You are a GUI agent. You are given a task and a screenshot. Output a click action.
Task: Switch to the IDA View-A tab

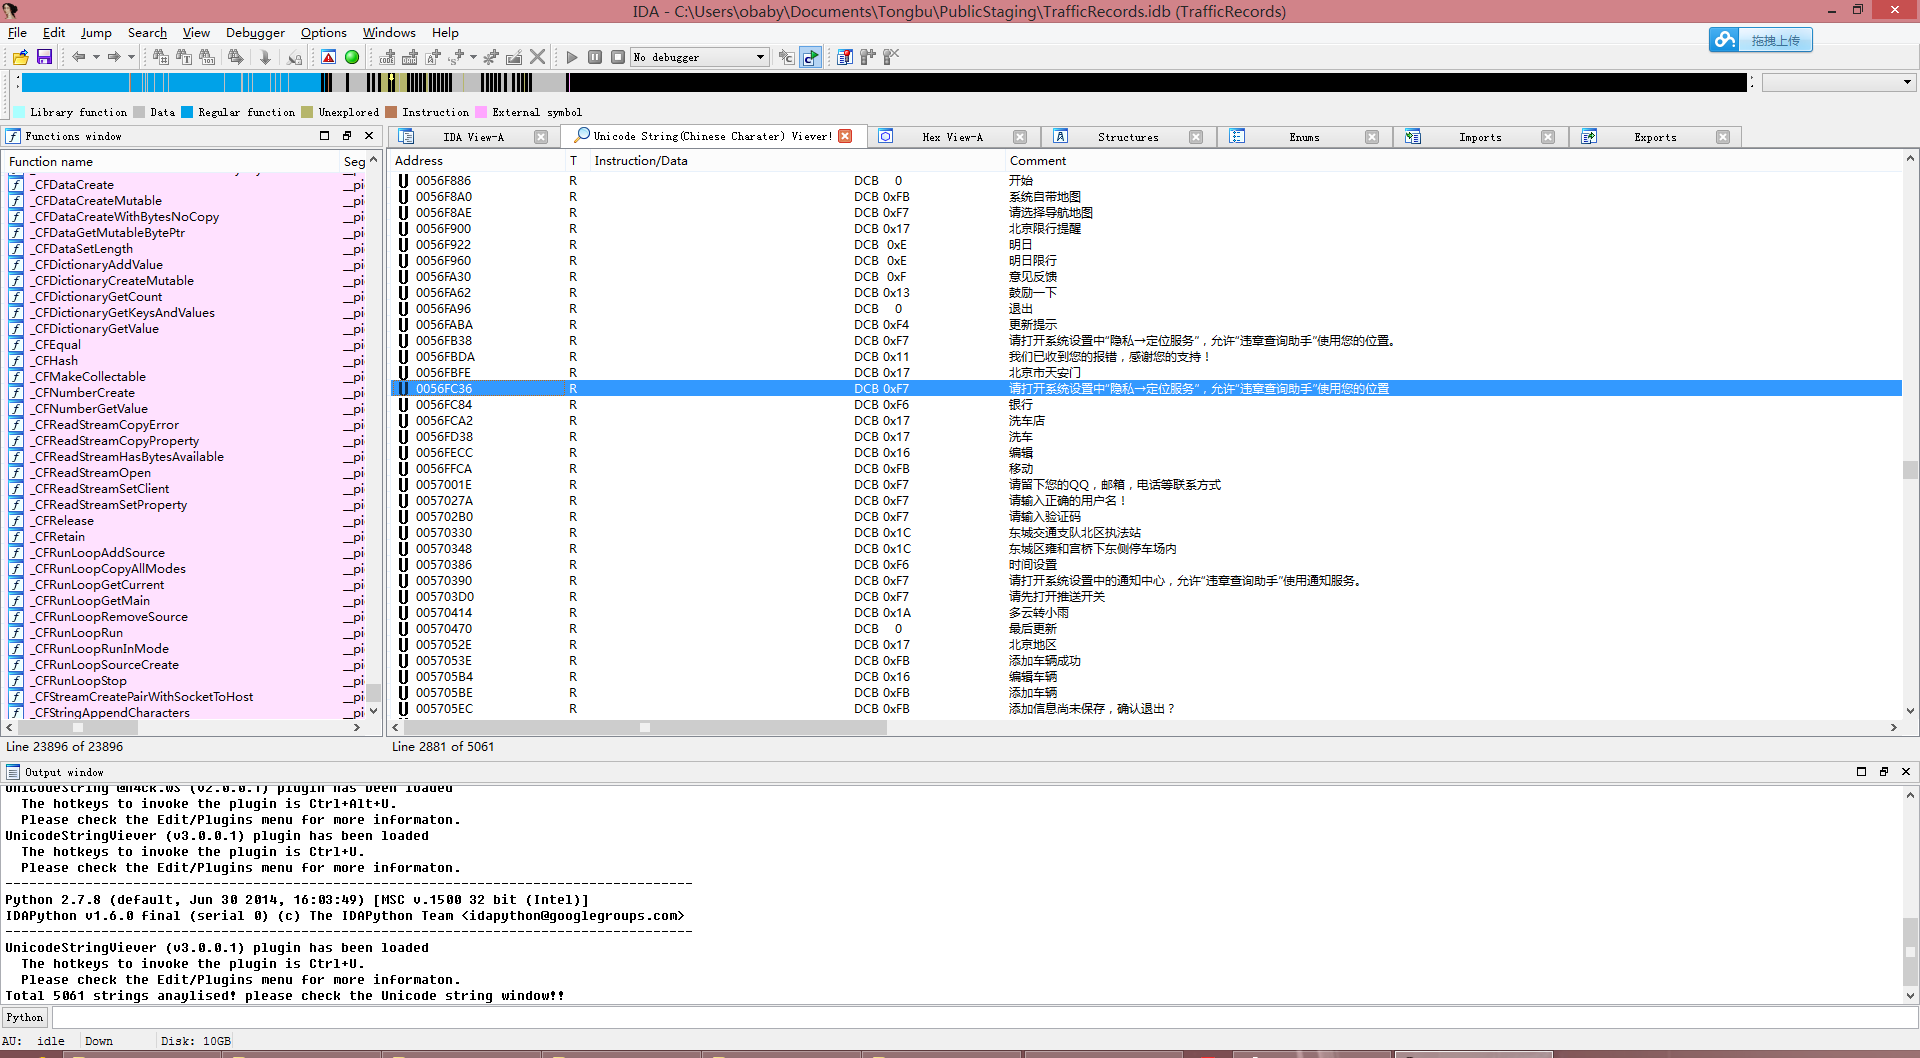click(473, 137)
